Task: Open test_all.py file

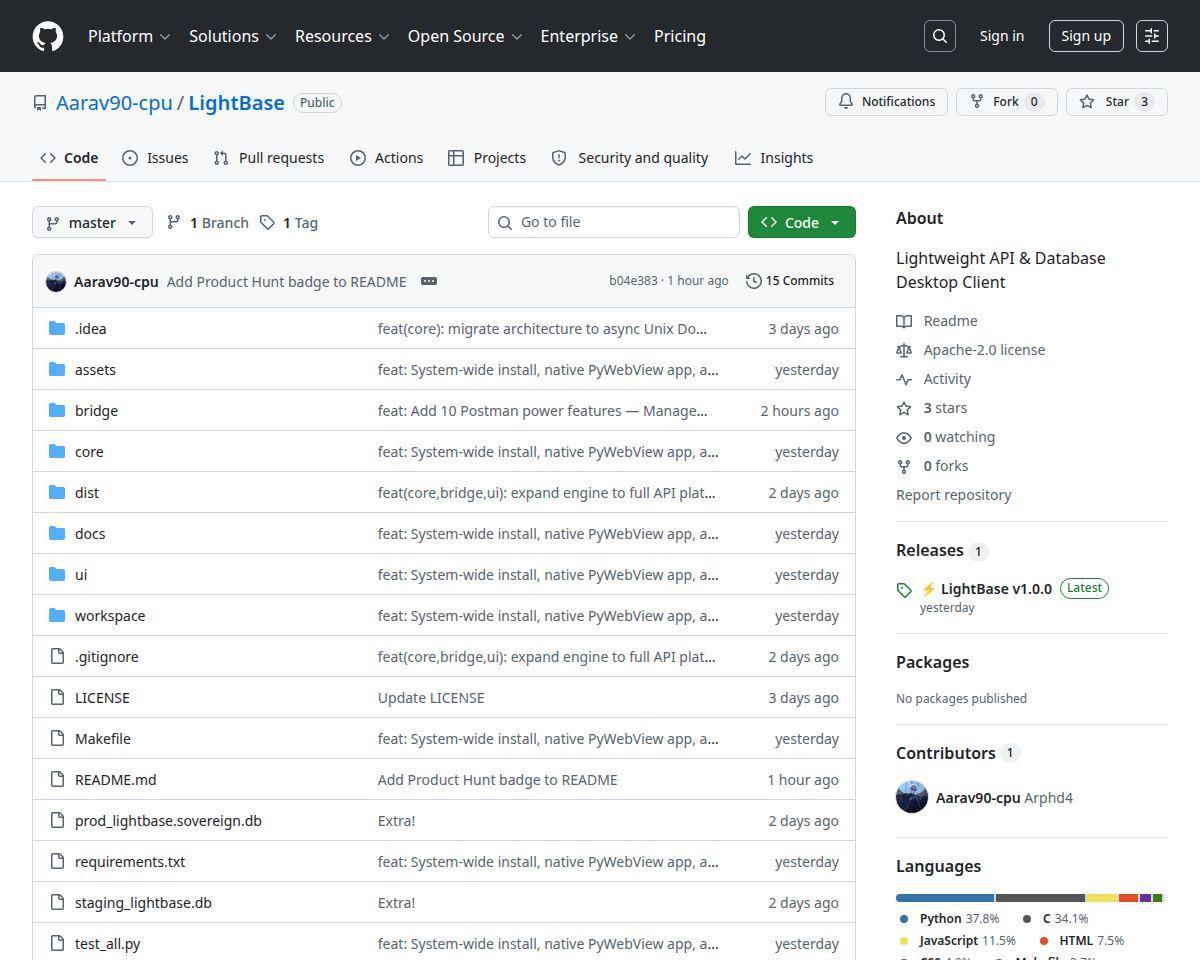Action: 107,944
